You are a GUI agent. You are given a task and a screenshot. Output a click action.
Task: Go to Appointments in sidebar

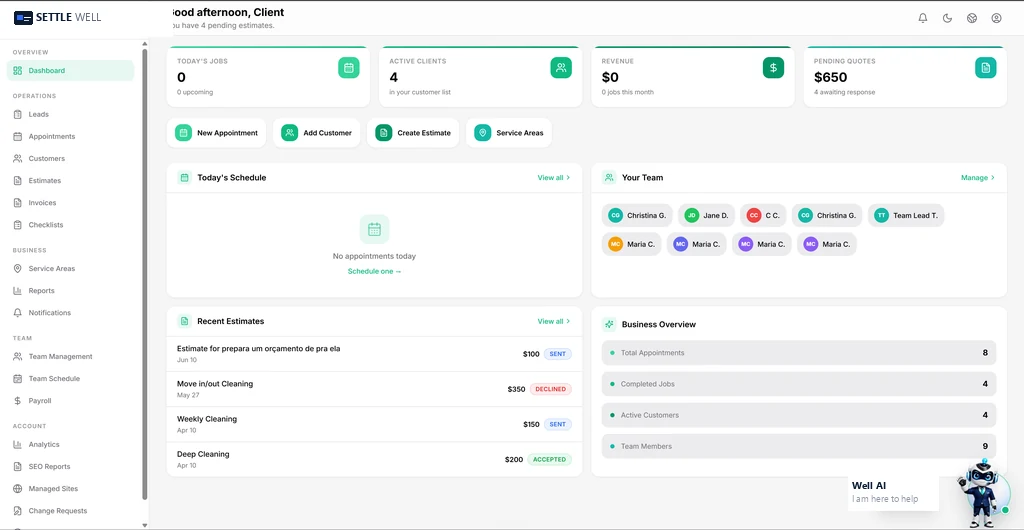(x=71, y=136)
